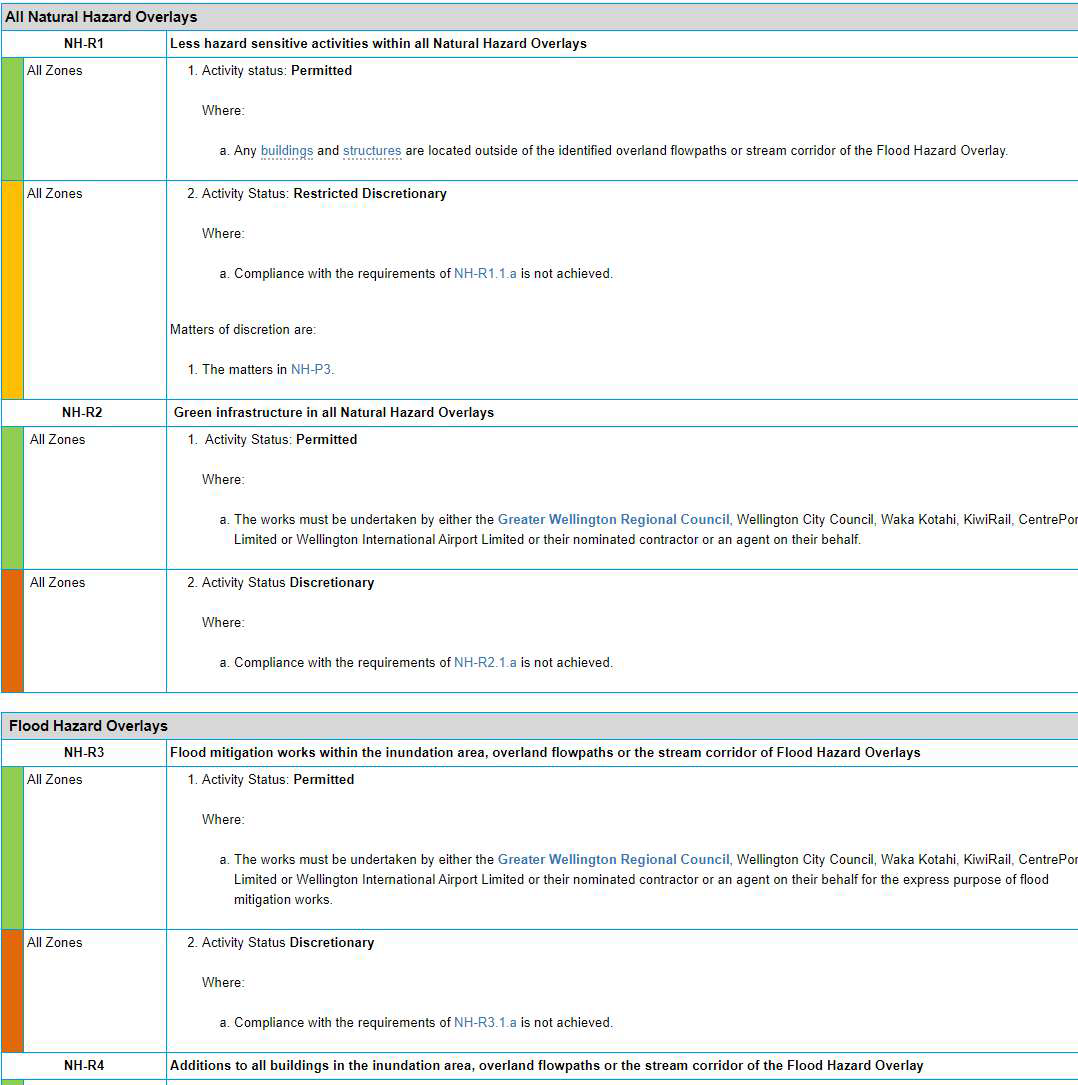Screen dimensions: 1078x1085
Task: Open the "buildings" definition link
Action: point(286,151)
